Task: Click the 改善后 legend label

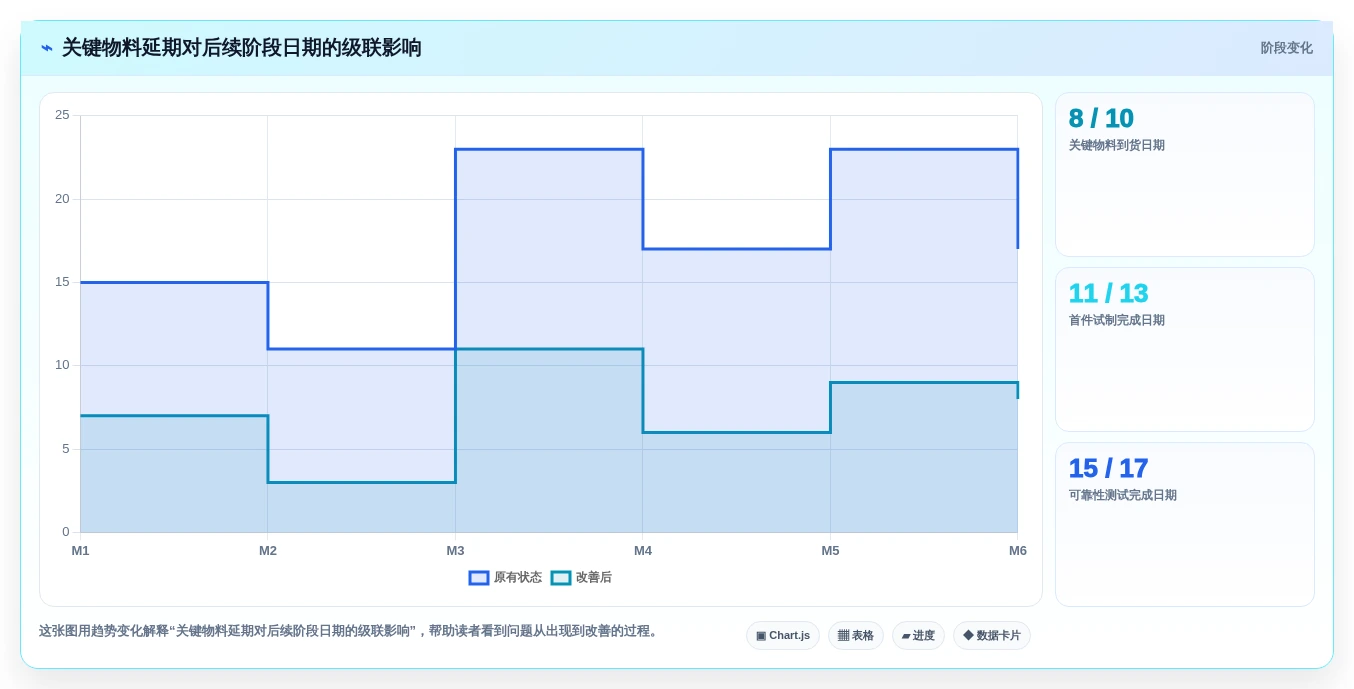Action: [594, 578]
